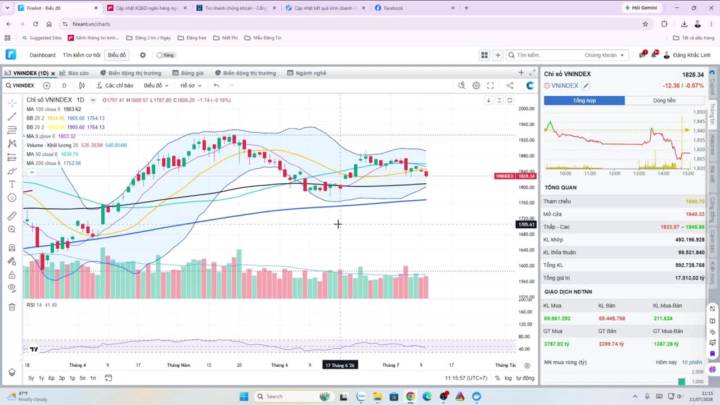Click the 10 phiên link
This screenshot has height=405, width=720.
[x=692, y=362]
